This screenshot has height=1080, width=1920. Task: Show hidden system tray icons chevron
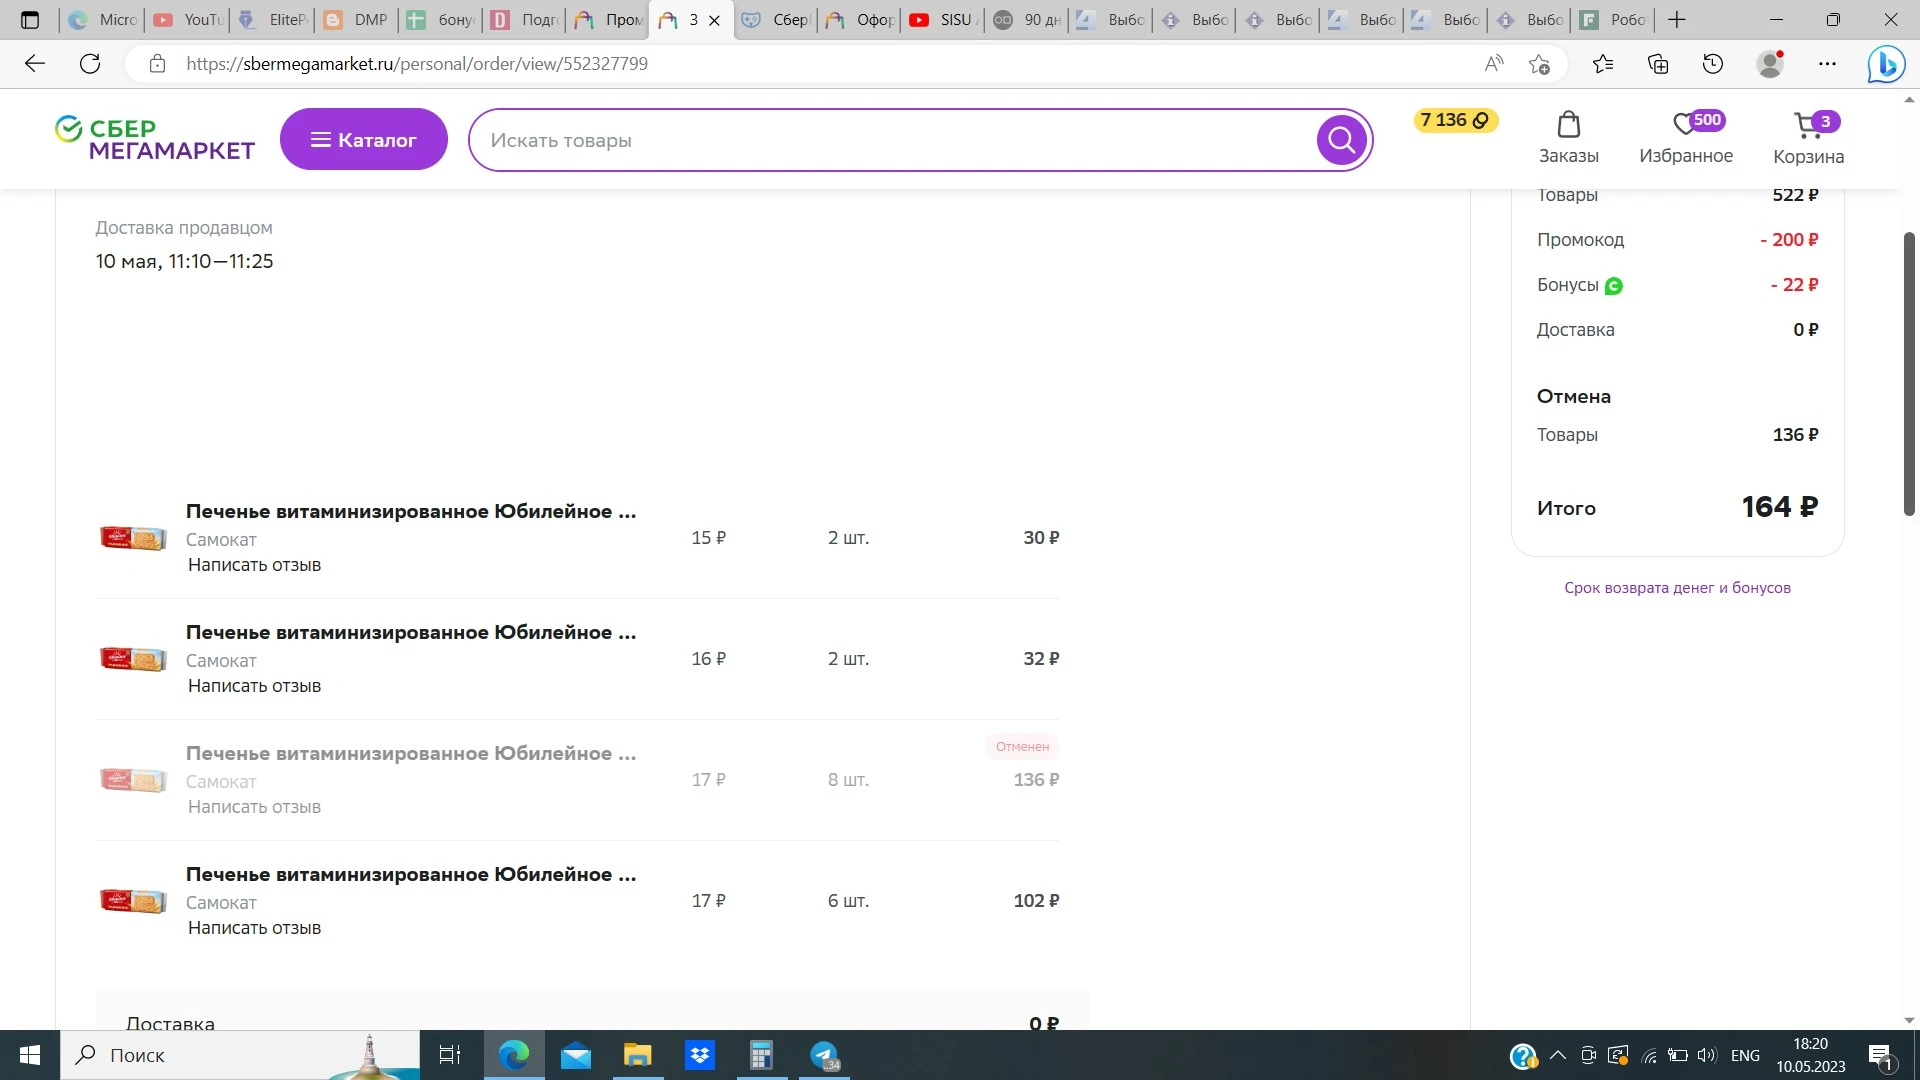click(x=1558, y=1055)
